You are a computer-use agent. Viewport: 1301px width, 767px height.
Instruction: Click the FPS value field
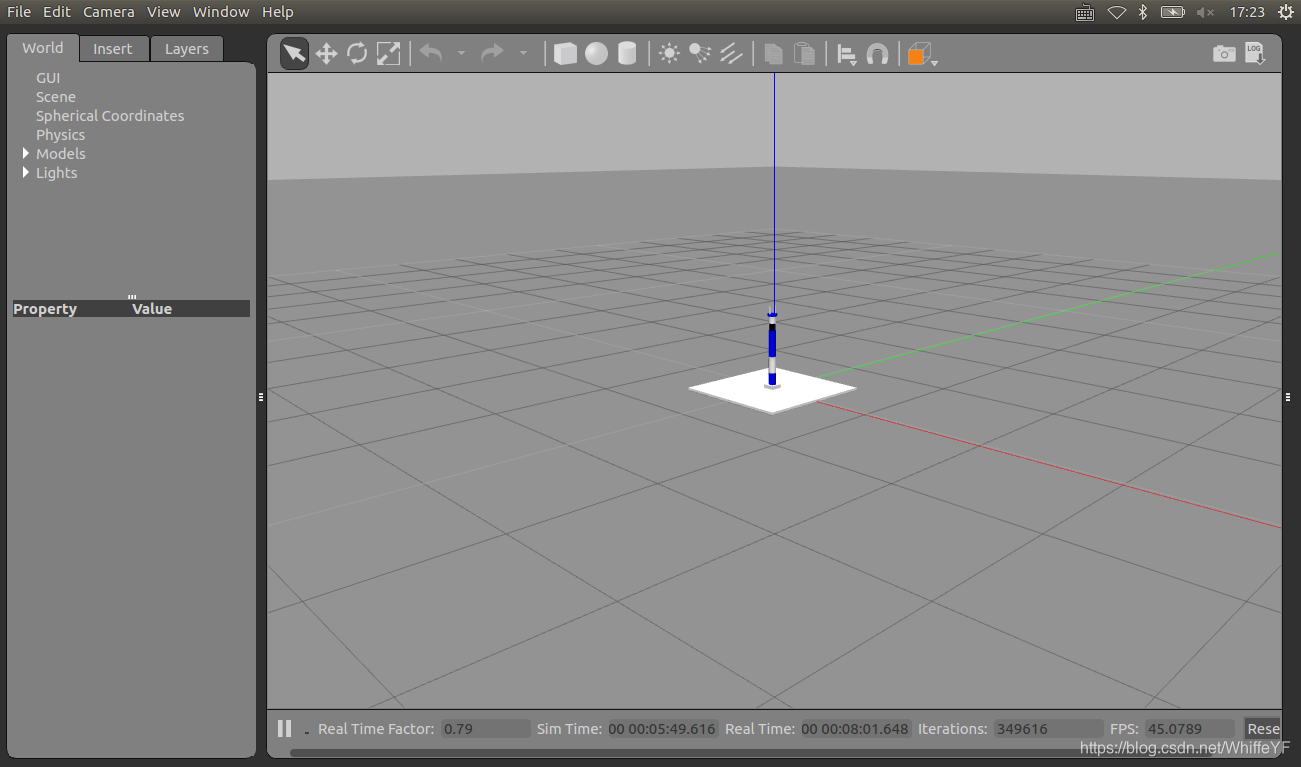[x=1189, y=728]
